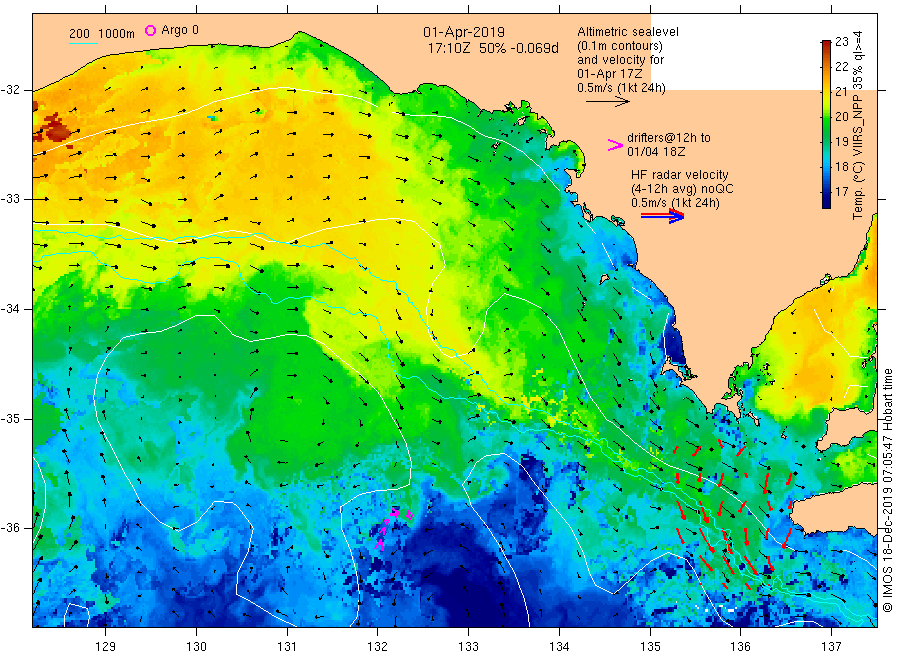Click the 'drifters@12h to' label
Viewport: 900px width, 660px height.
[x=669, y=138]
